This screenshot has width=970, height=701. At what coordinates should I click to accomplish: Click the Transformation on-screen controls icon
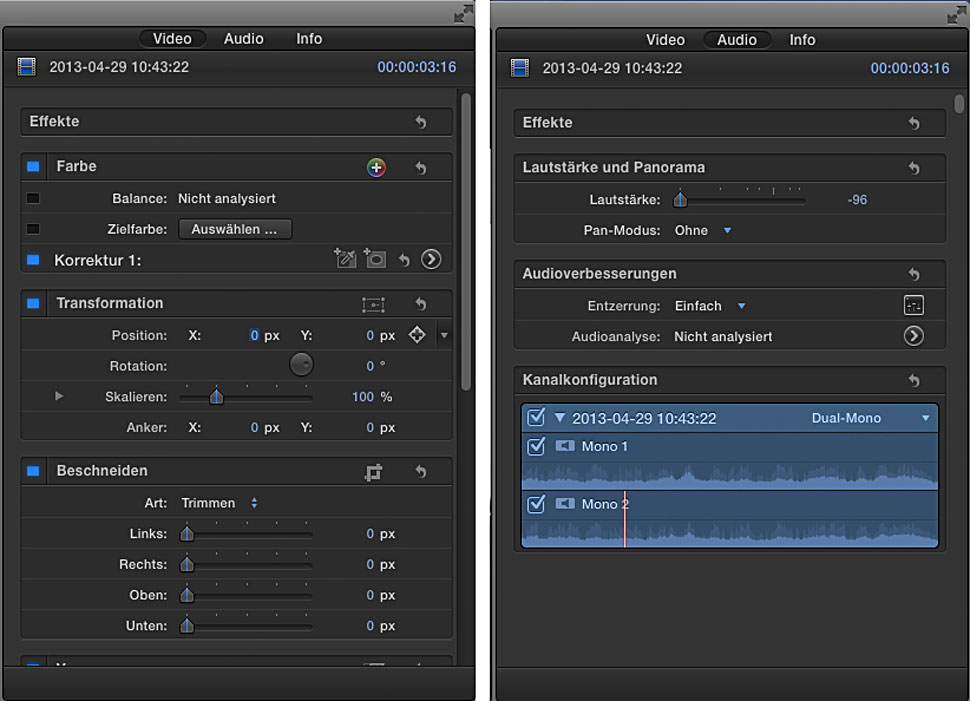pos(373,304)
